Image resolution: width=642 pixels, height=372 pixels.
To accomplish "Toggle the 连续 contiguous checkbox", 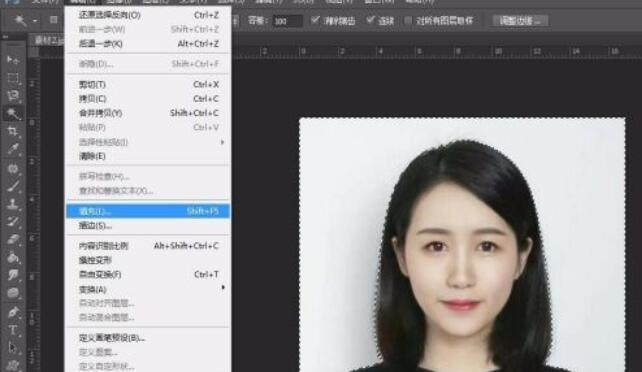I will [x=371, y=20].
